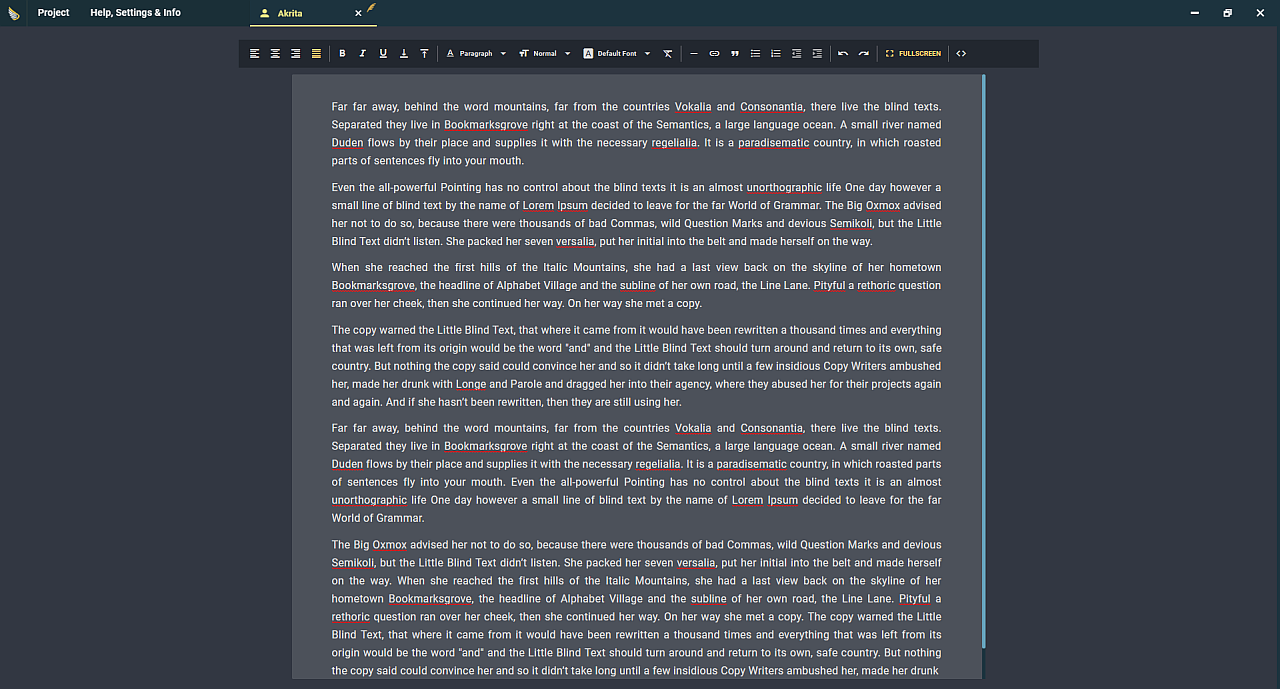Screen dimensions: 1280x689
Task: Insert a horizontal rule
Action: coord(694,53)
